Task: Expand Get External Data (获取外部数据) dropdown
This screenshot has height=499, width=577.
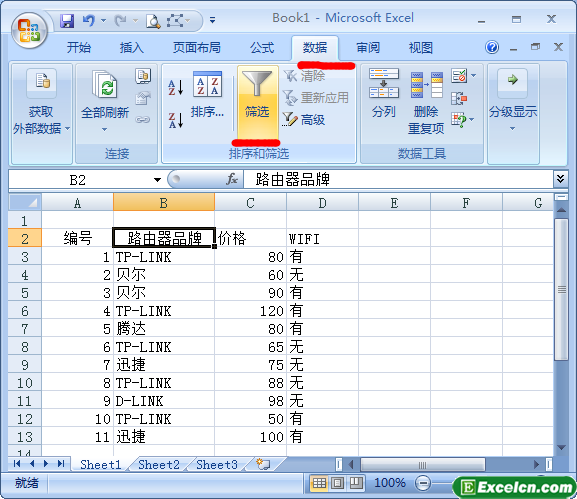Action: coord(68,128)
